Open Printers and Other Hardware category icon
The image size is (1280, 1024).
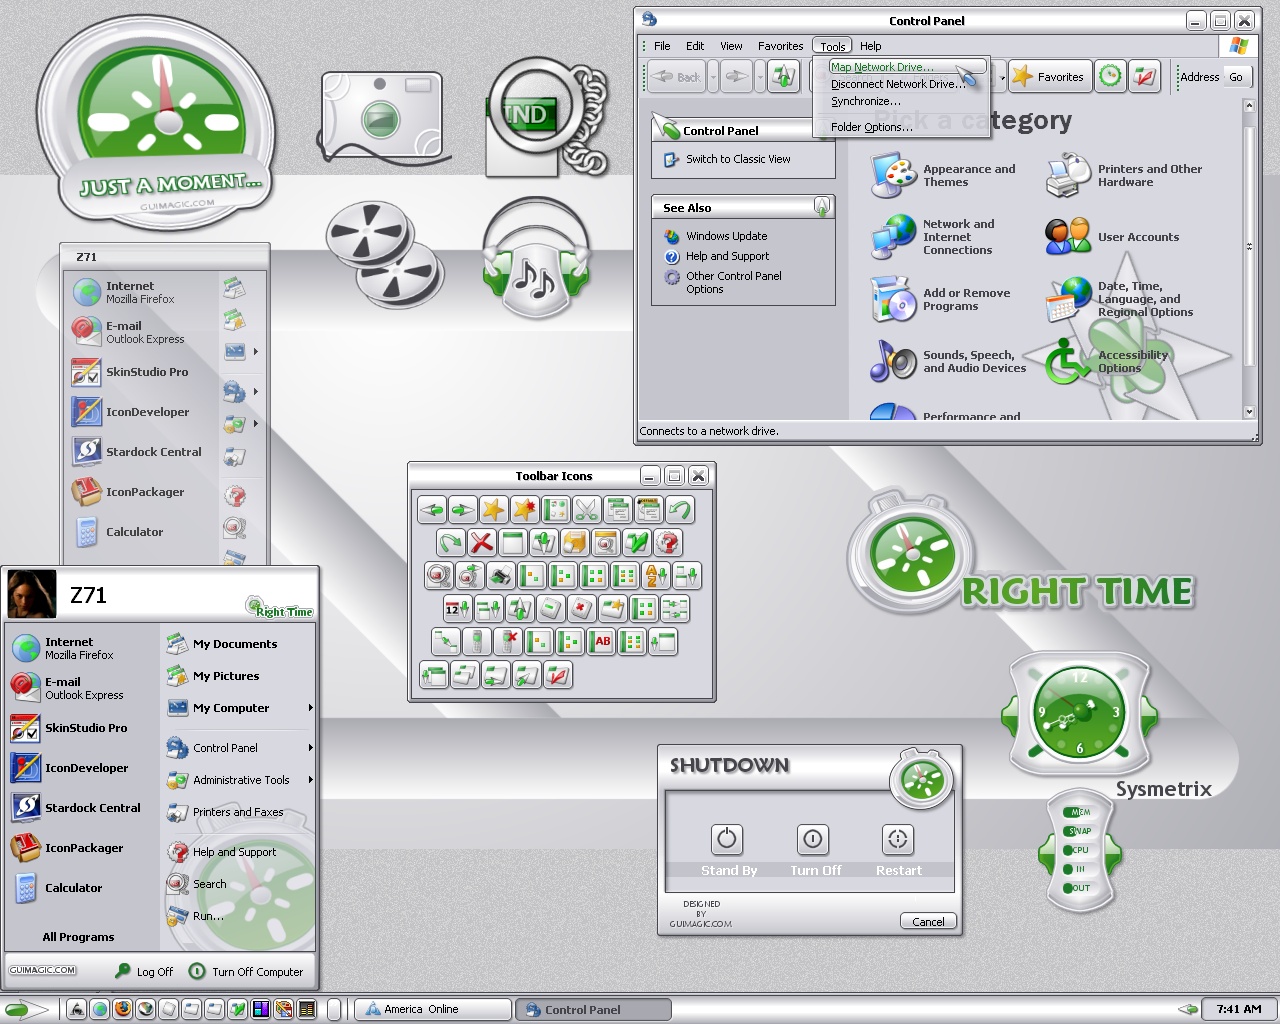pos(1068,176)
